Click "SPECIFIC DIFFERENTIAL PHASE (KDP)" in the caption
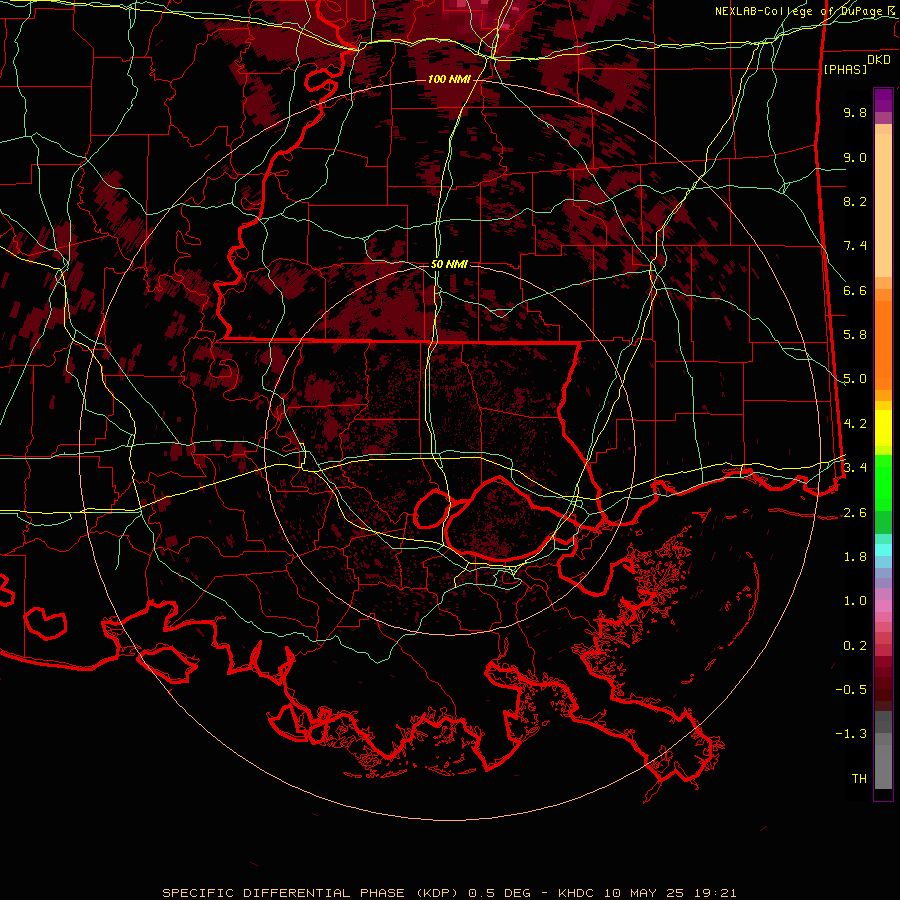 pyautogui.click(x=311, y=893)
